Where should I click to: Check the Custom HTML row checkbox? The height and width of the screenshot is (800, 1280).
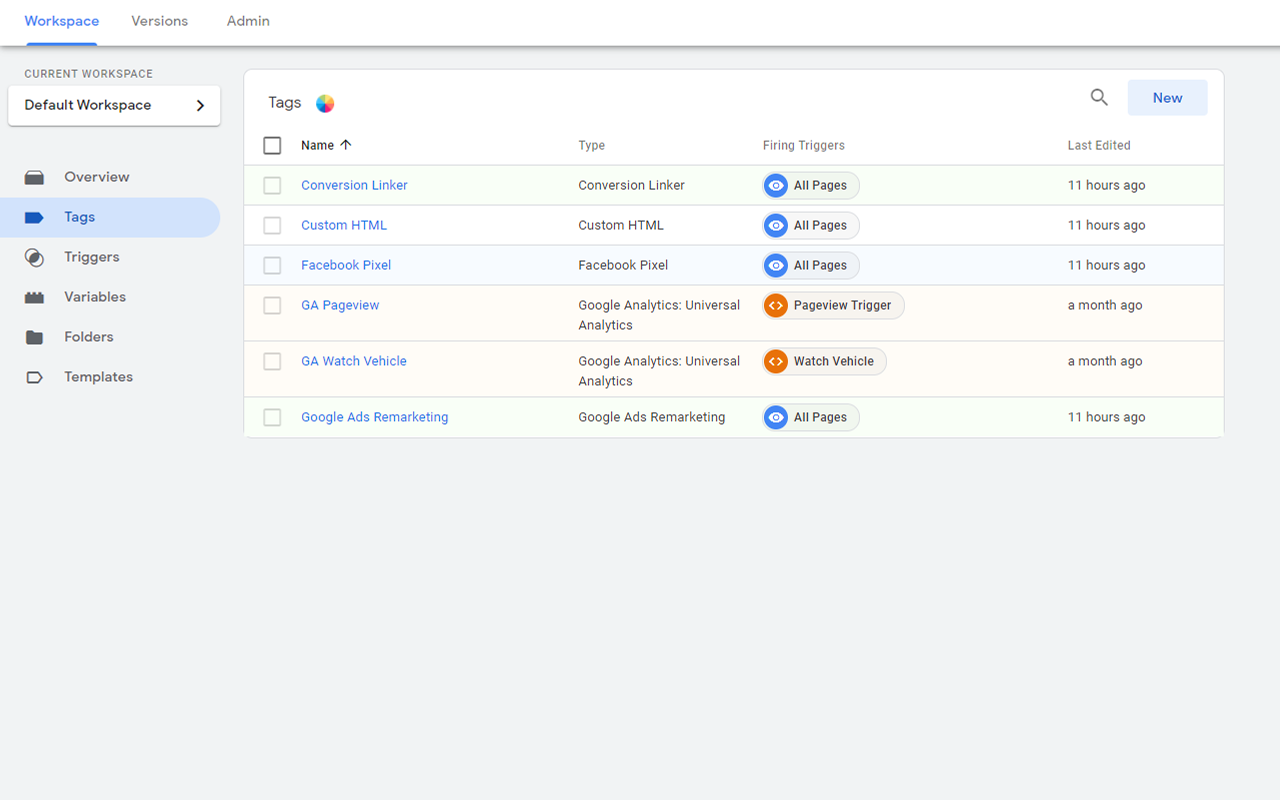[272, 225]
